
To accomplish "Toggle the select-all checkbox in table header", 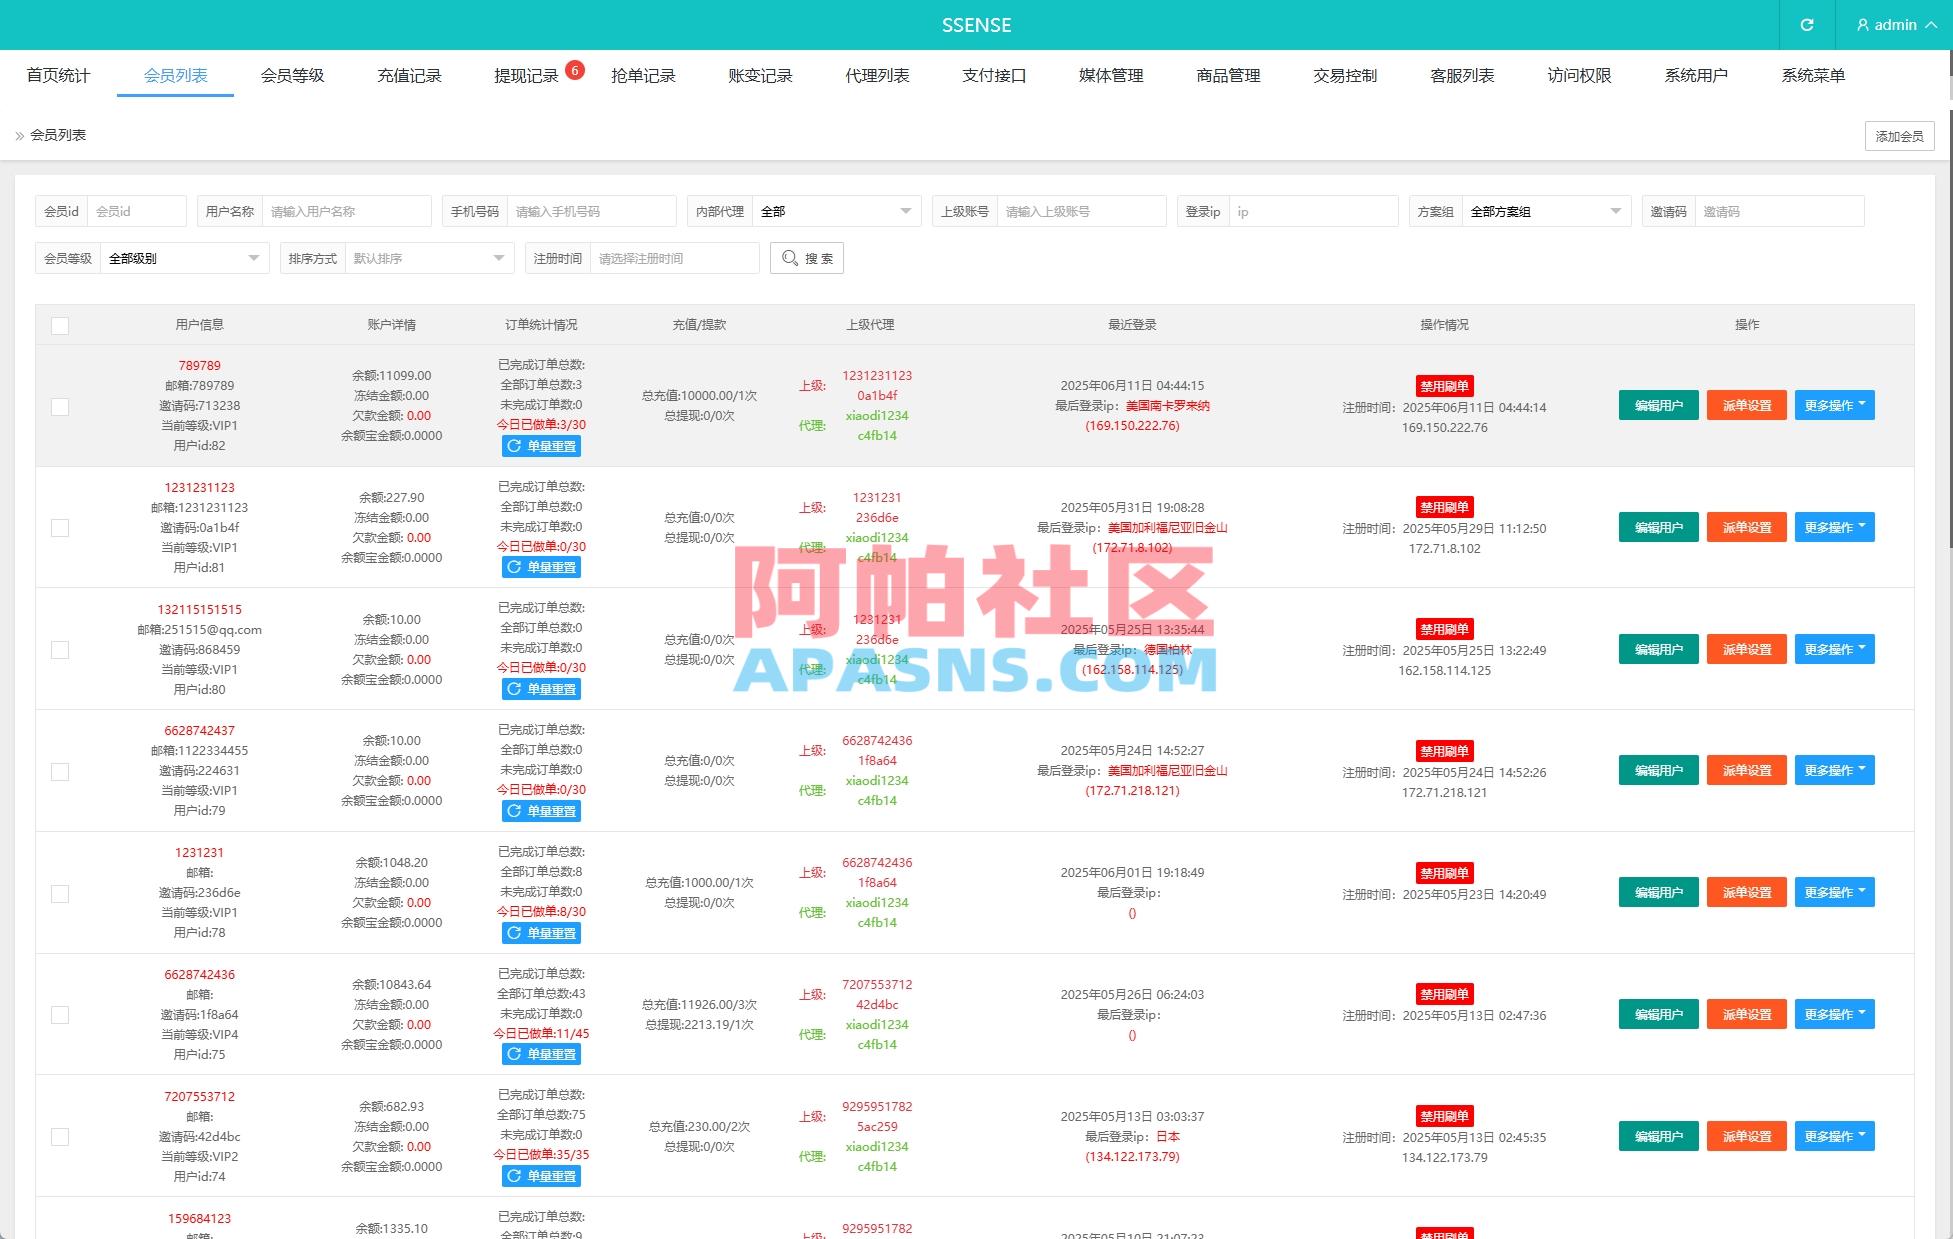I will point(60,325).
